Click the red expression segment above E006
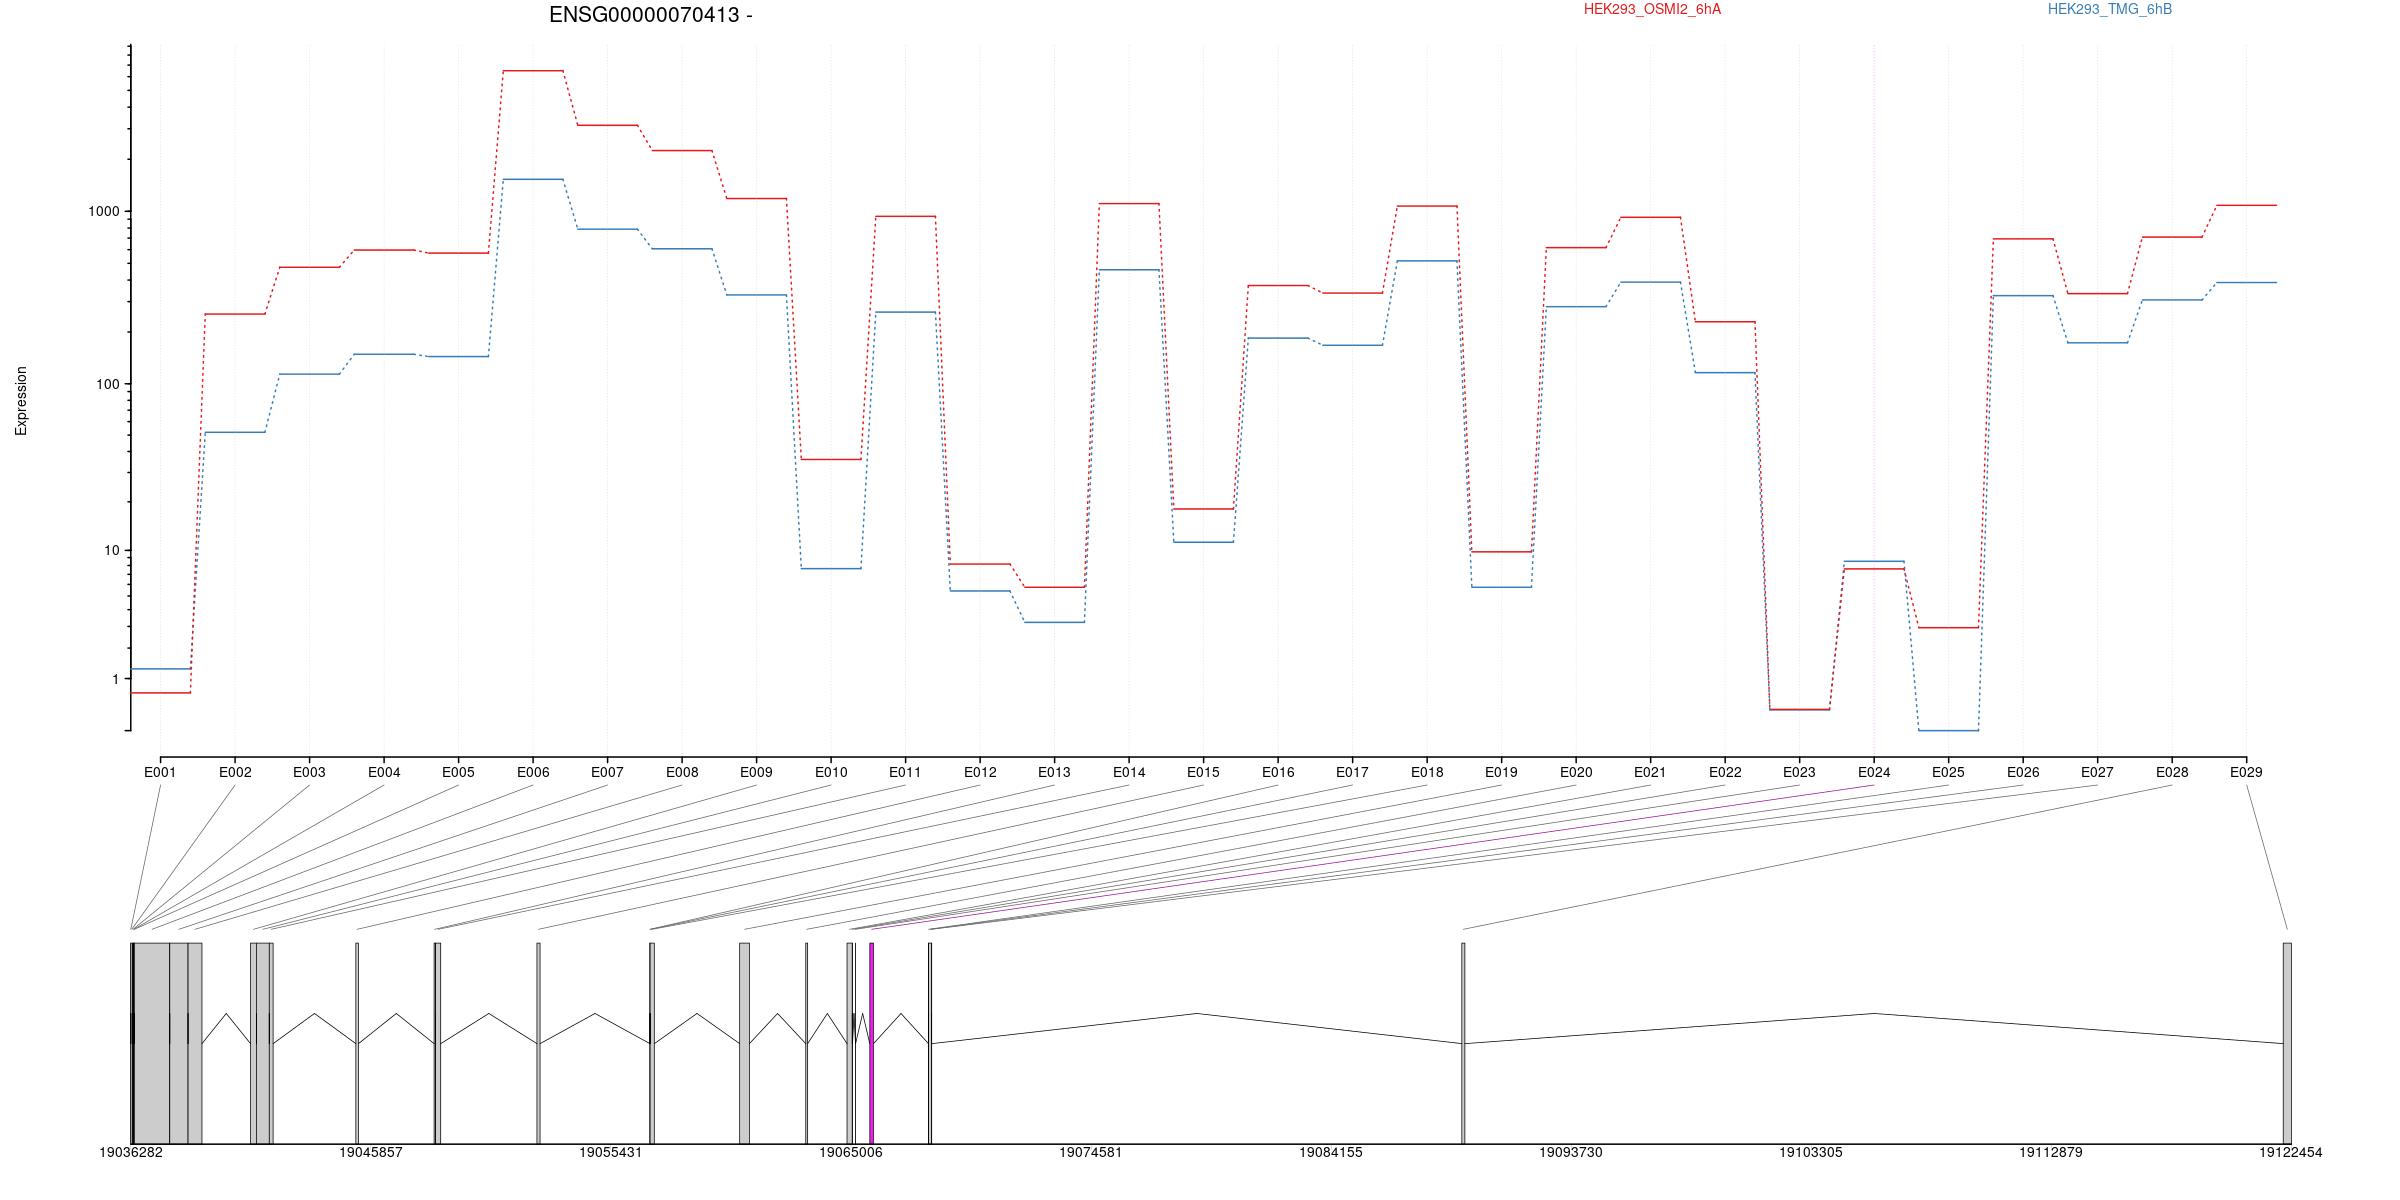 [x=533, y=71]
